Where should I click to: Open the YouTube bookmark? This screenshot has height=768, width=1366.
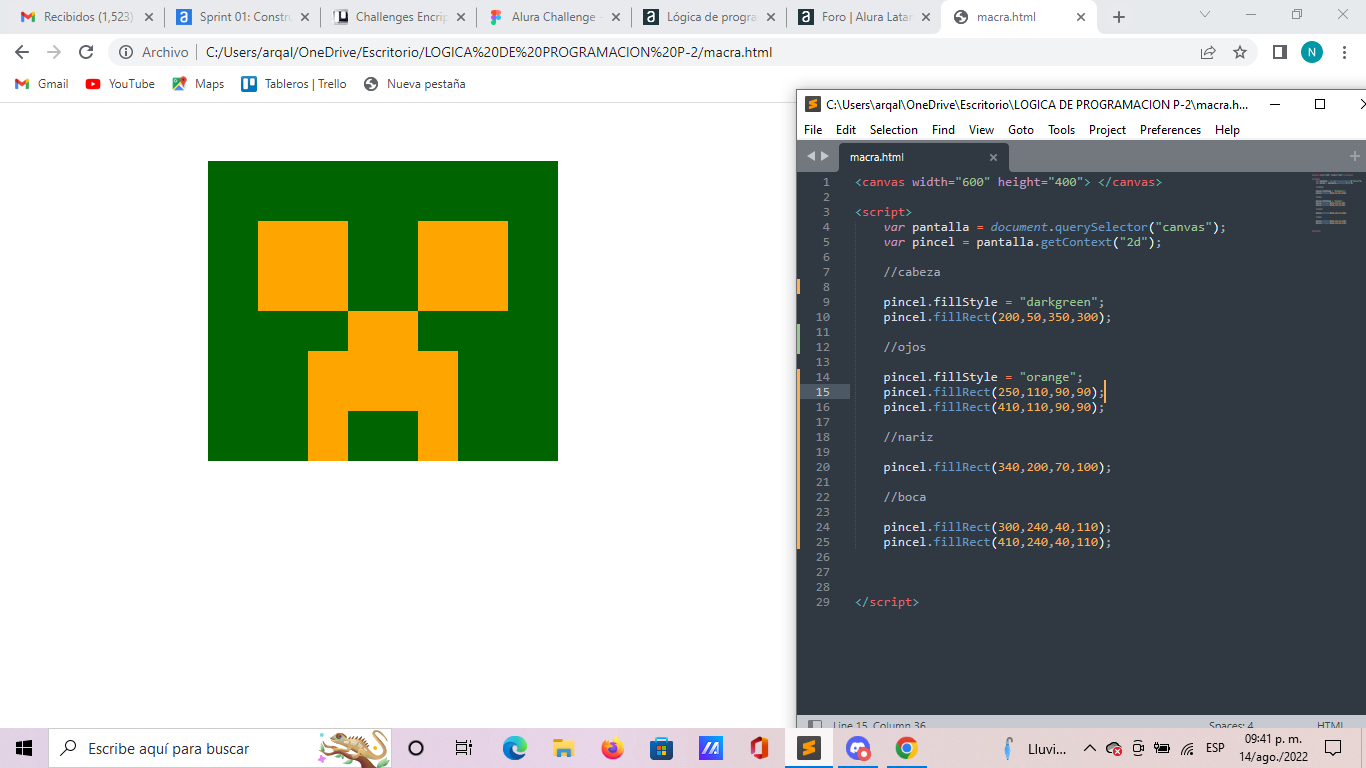point(120,84)
